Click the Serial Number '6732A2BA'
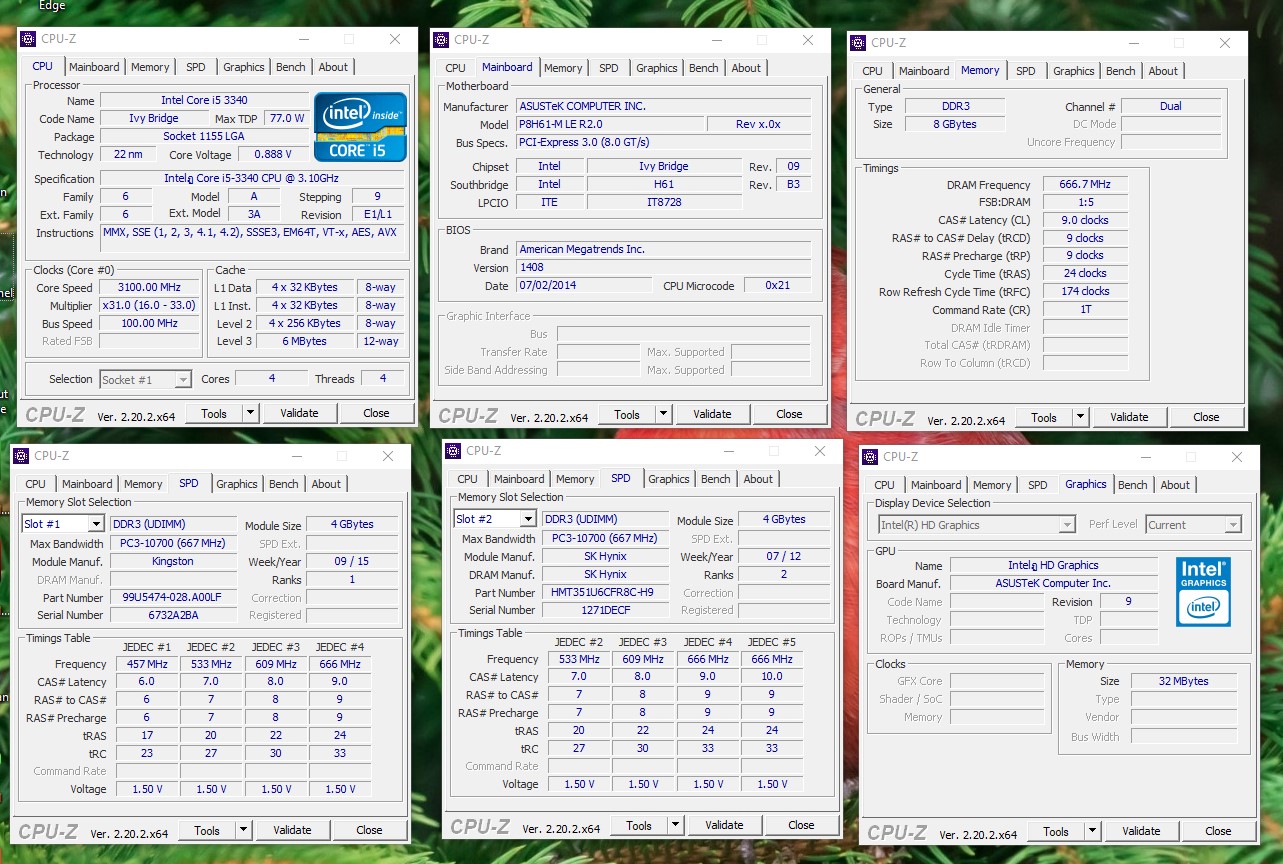This screenshot has width=1283, height=864. [x=173, y=616]
